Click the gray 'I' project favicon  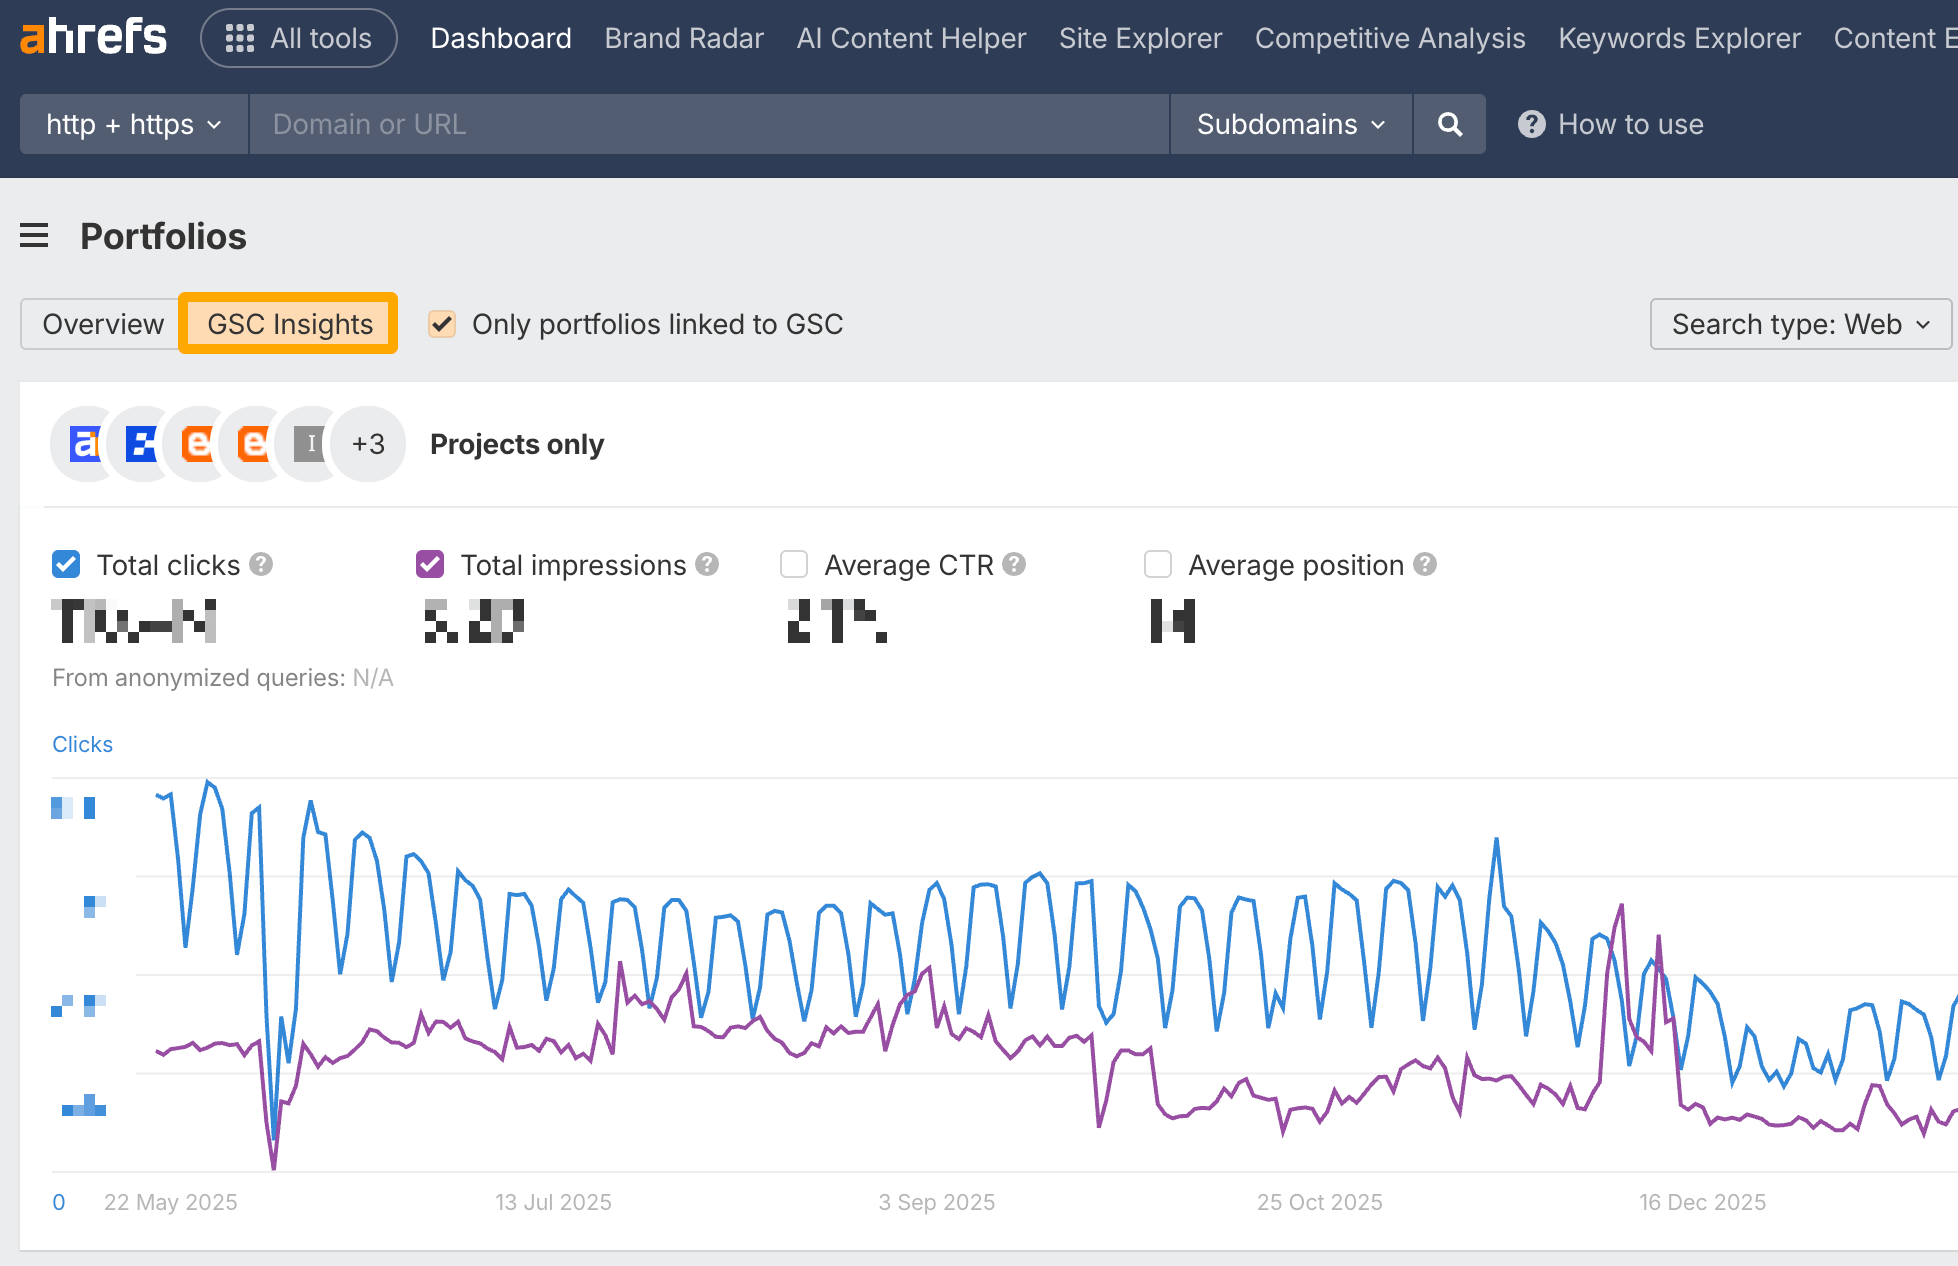[310, 444]
